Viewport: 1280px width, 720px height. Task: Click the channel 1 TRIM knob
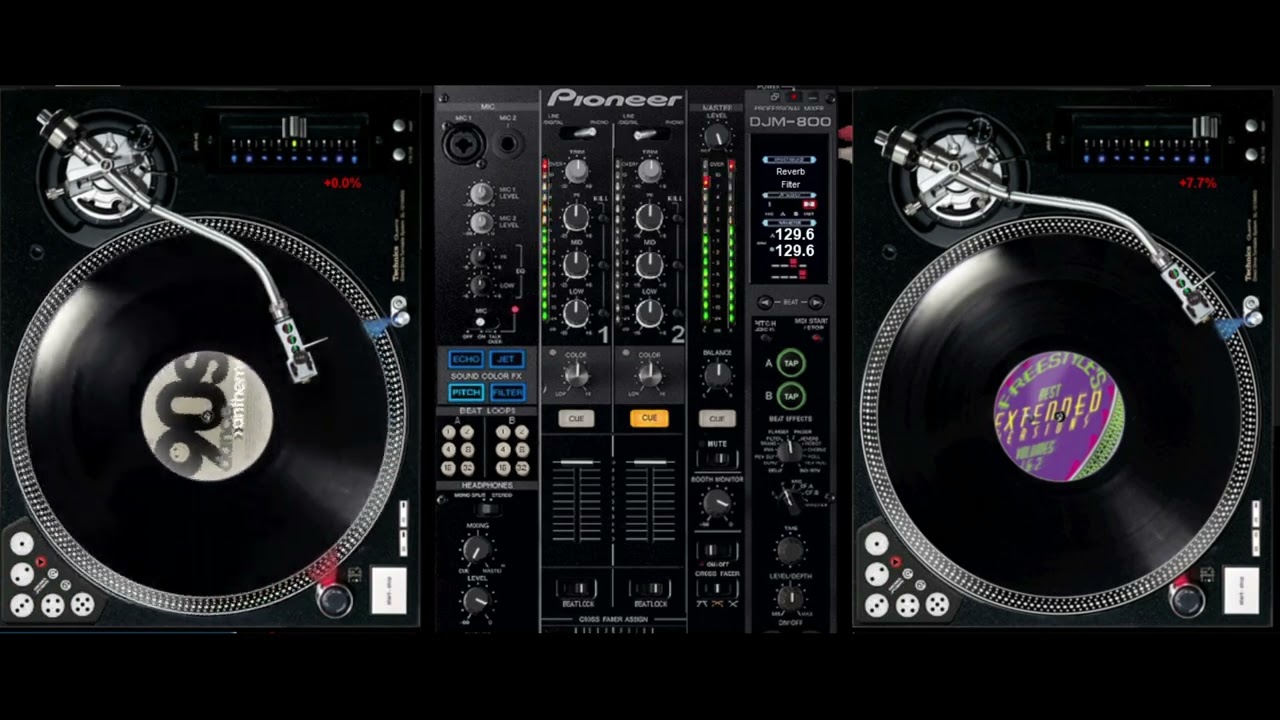pyautogui.click(x=576, y=171)
